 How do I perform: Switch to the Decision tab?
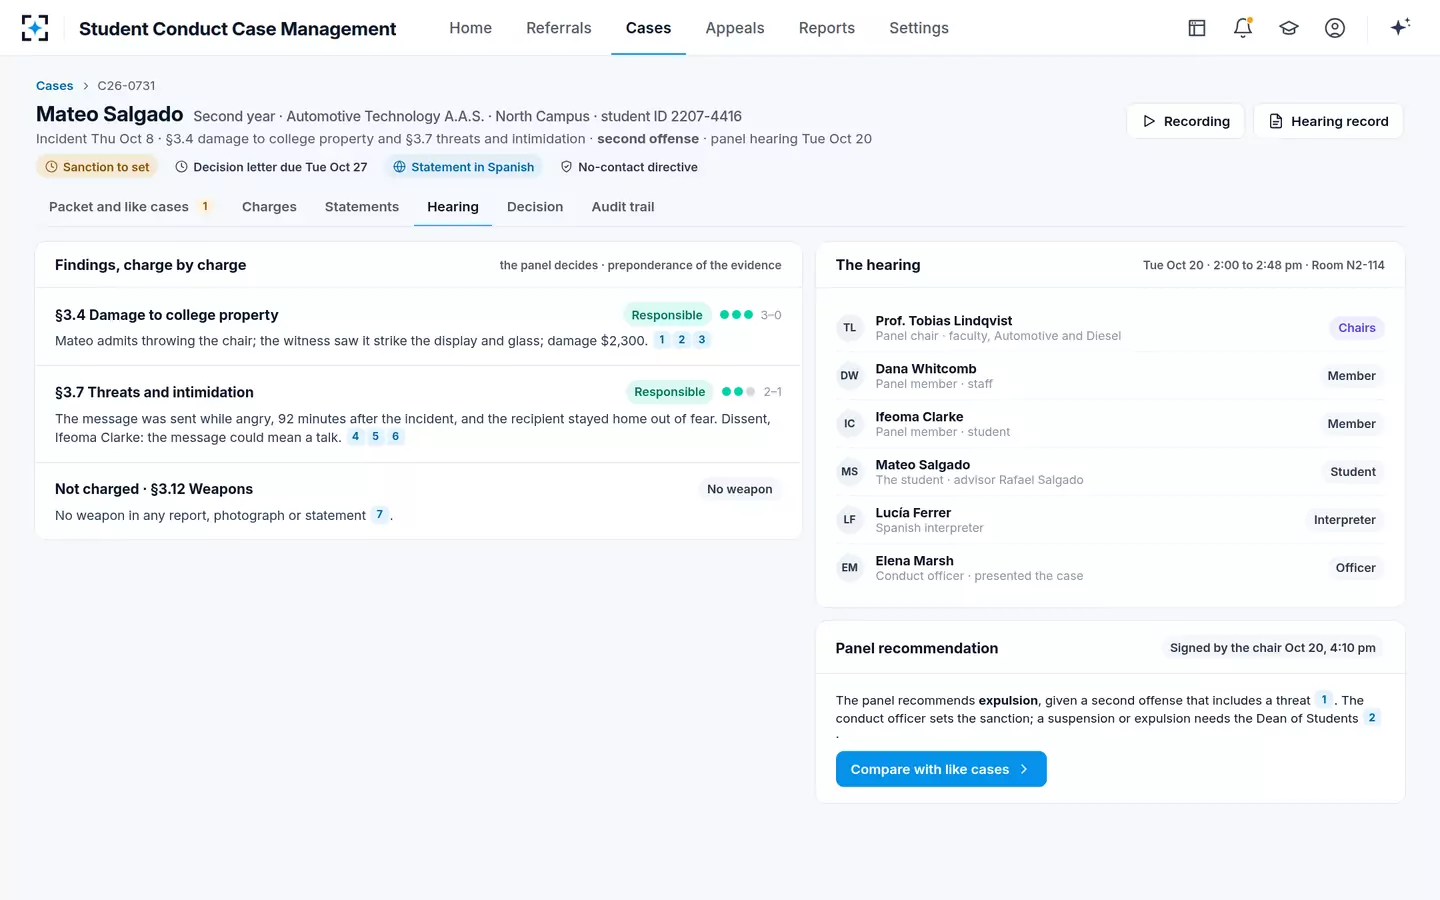click(x=535, y=207)
